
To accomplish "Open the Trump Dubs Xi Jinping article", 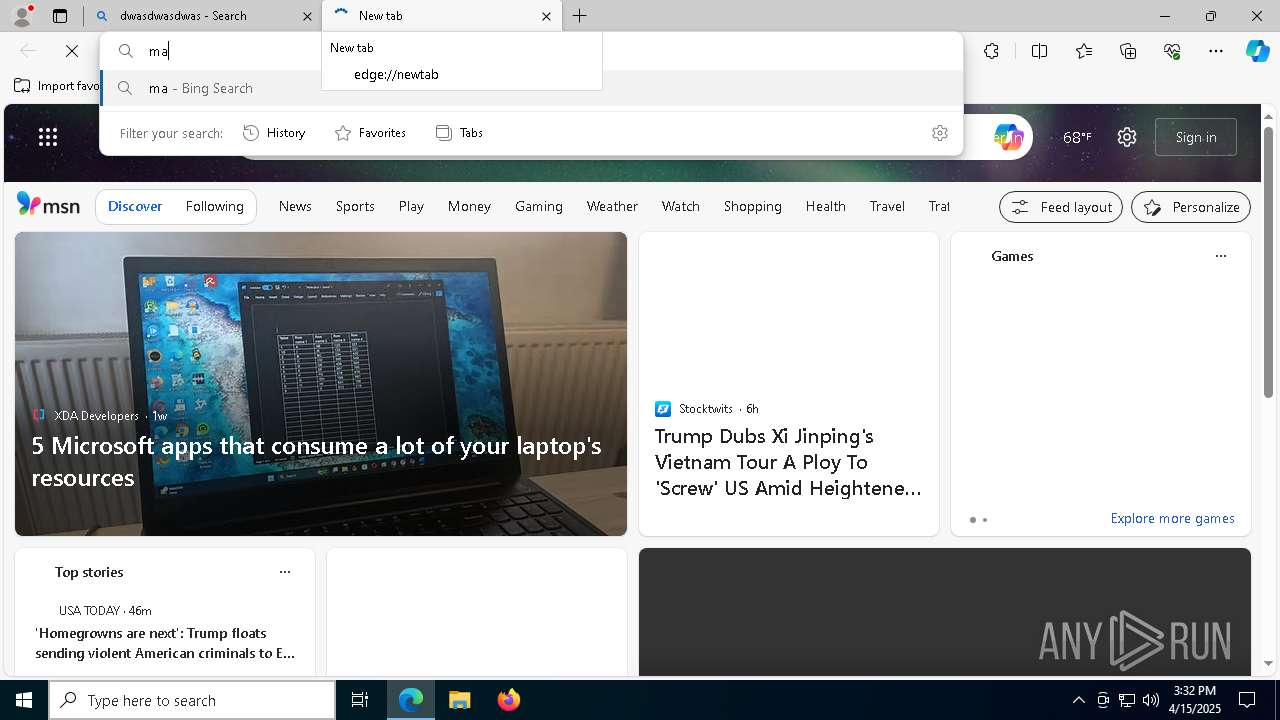I will point(788,462).
